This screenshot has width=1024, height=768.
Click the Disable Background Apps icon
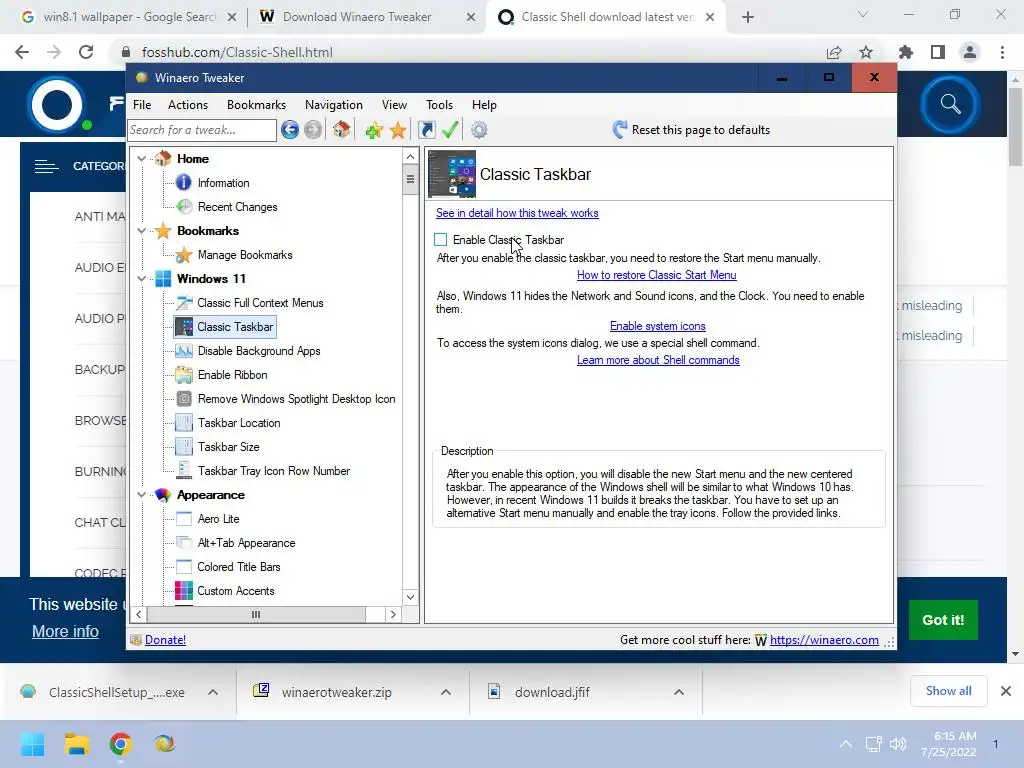[184, 351]
